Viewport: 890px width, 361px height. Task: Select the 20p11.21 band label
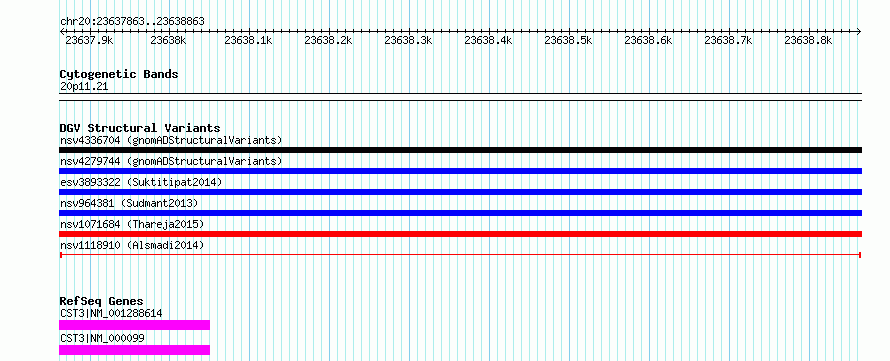[x=83, y=87]
